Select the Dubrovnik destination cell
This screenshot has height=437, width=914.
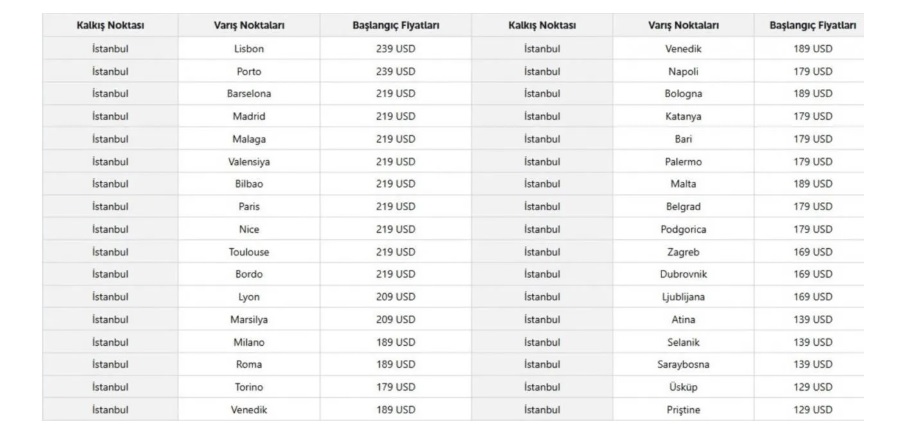click(683, 274)
